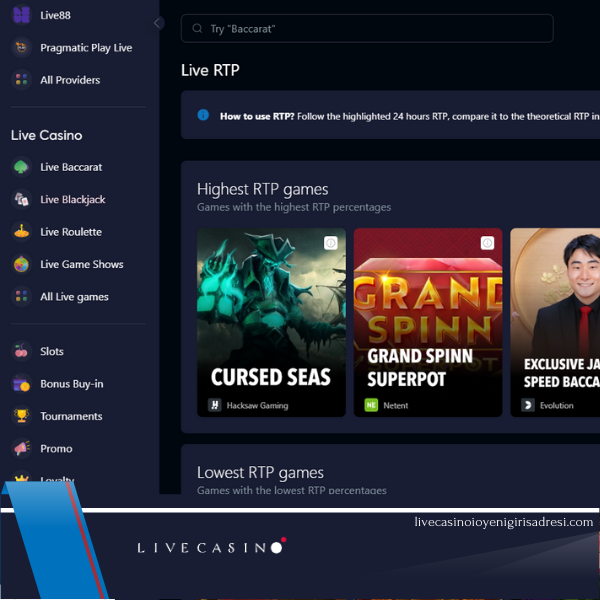This screenshot has width=600, height=600.
Task: Go to Live Blackjack
Action: click(73, 199)
